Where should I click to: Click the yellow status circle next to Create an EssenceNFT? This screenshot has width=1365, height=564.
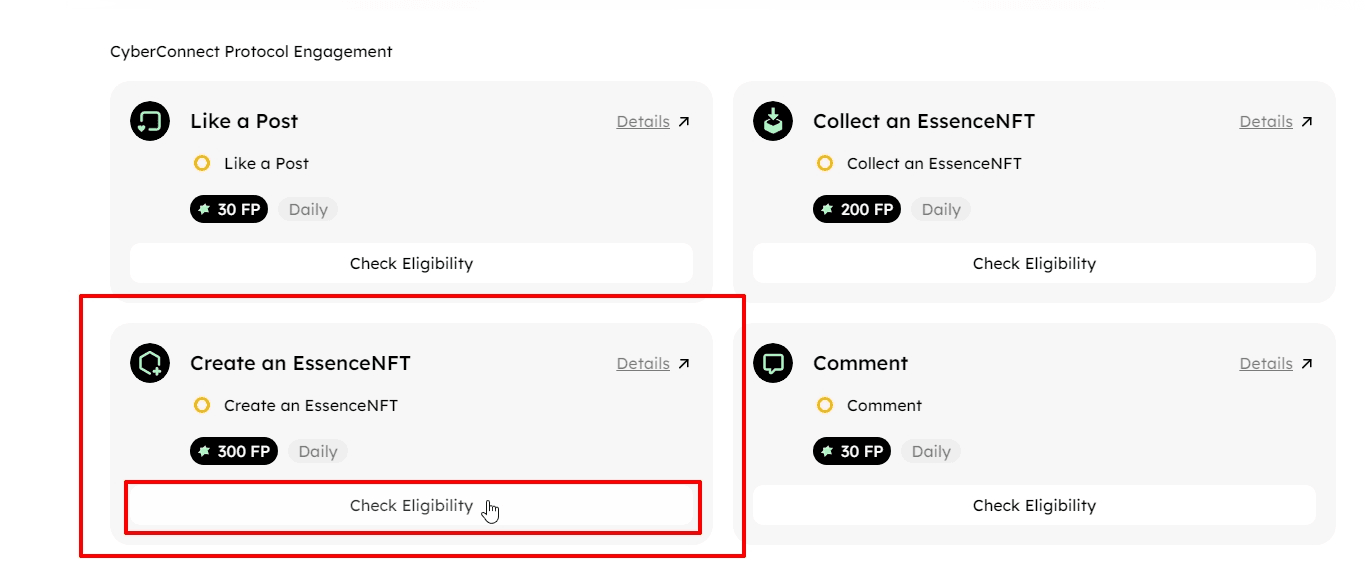pyautogui.click(x=202, y=405)
